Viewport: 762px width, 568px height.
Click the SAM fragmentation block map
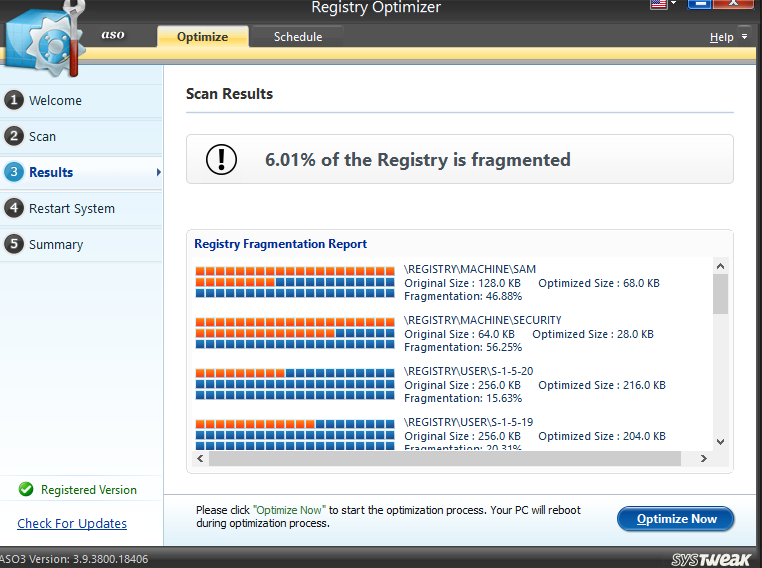click(295, 282)
